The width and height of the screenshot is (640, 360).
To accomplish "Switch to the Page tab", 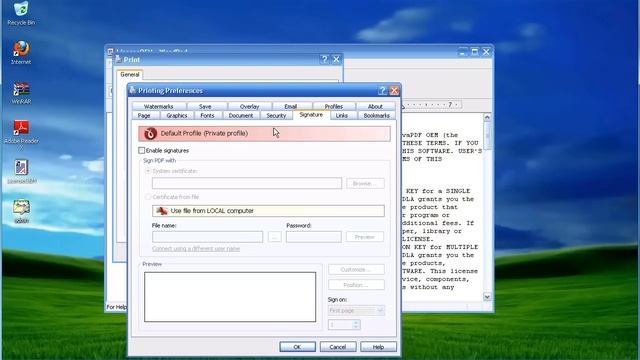I will pyautogui.click(x=144, y=116).
